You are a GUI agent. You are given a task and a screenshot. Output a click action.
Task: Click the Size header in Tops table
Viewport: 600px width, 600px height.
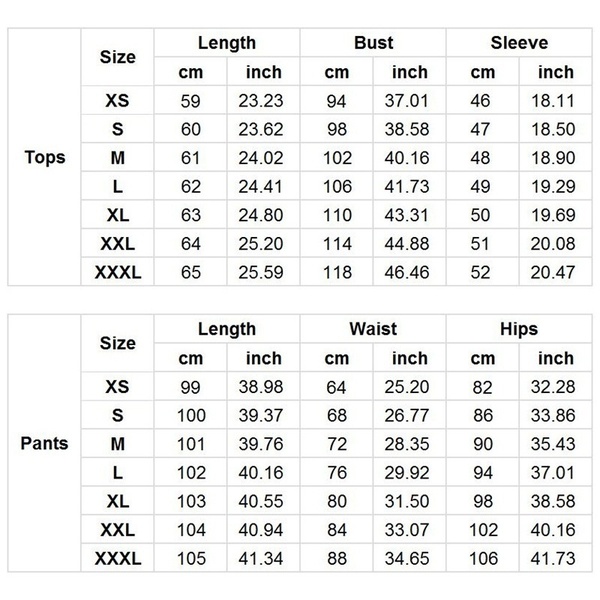pyautogui.click(x=118, y=57)
